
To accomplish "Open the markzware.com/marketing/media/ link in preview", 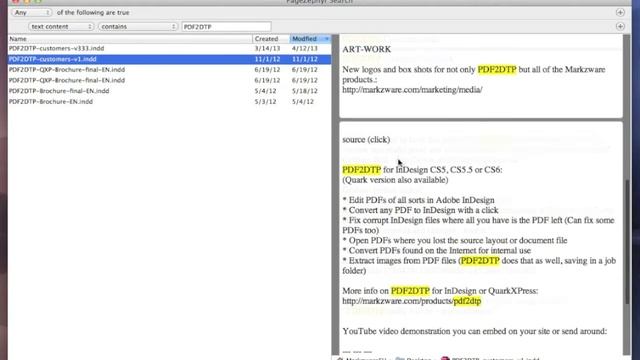I will pyautogui.click(x=412, y=90).
